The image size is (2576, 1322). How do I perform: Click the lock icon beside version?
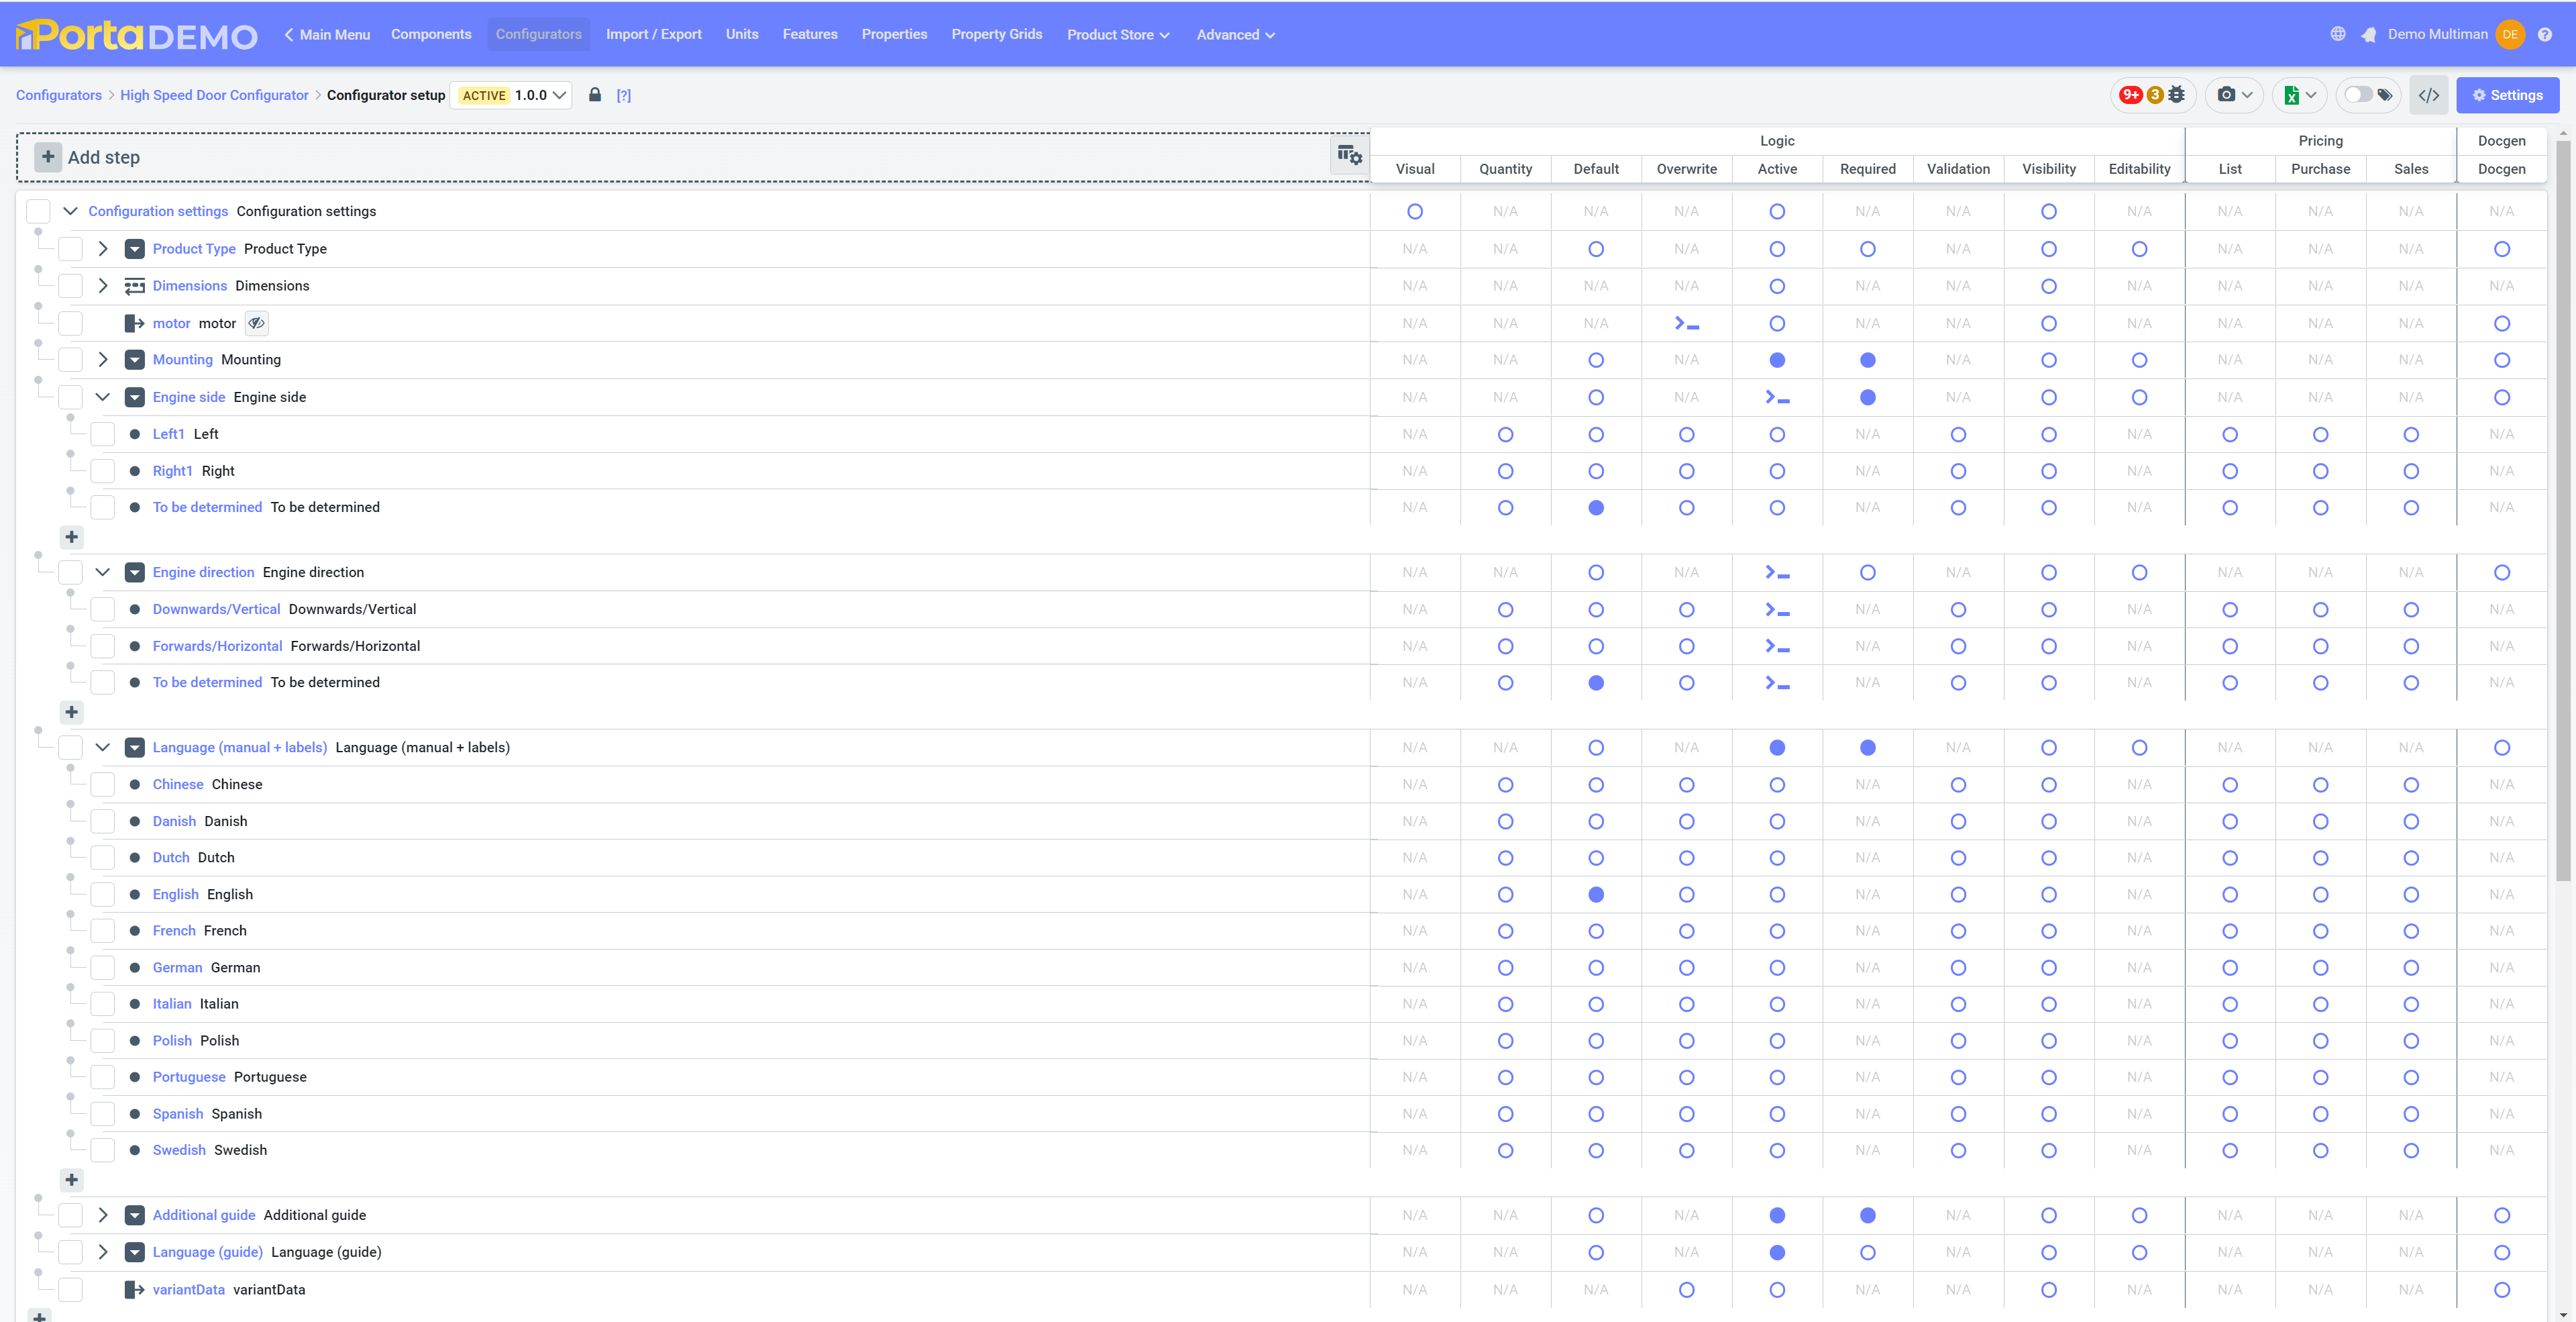595,95
